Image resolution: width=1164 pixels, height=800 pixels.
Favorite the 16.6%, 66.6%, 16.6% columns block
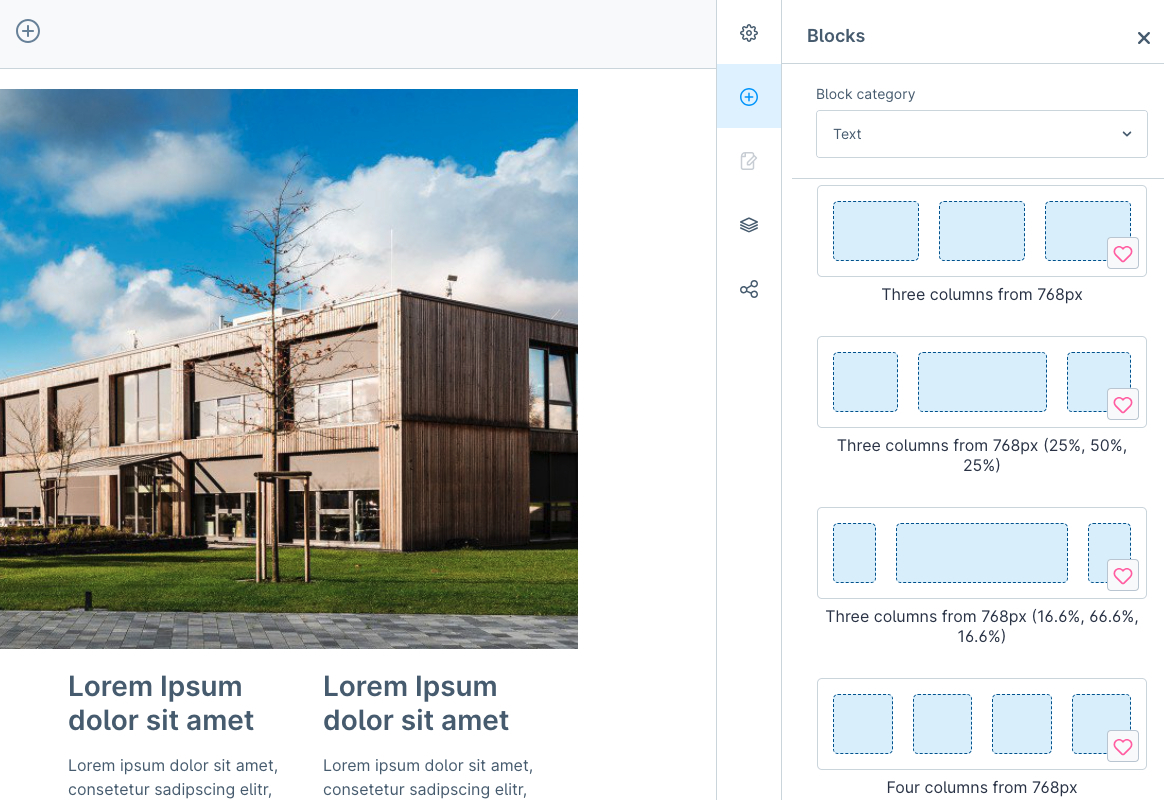click(1122, 575)
